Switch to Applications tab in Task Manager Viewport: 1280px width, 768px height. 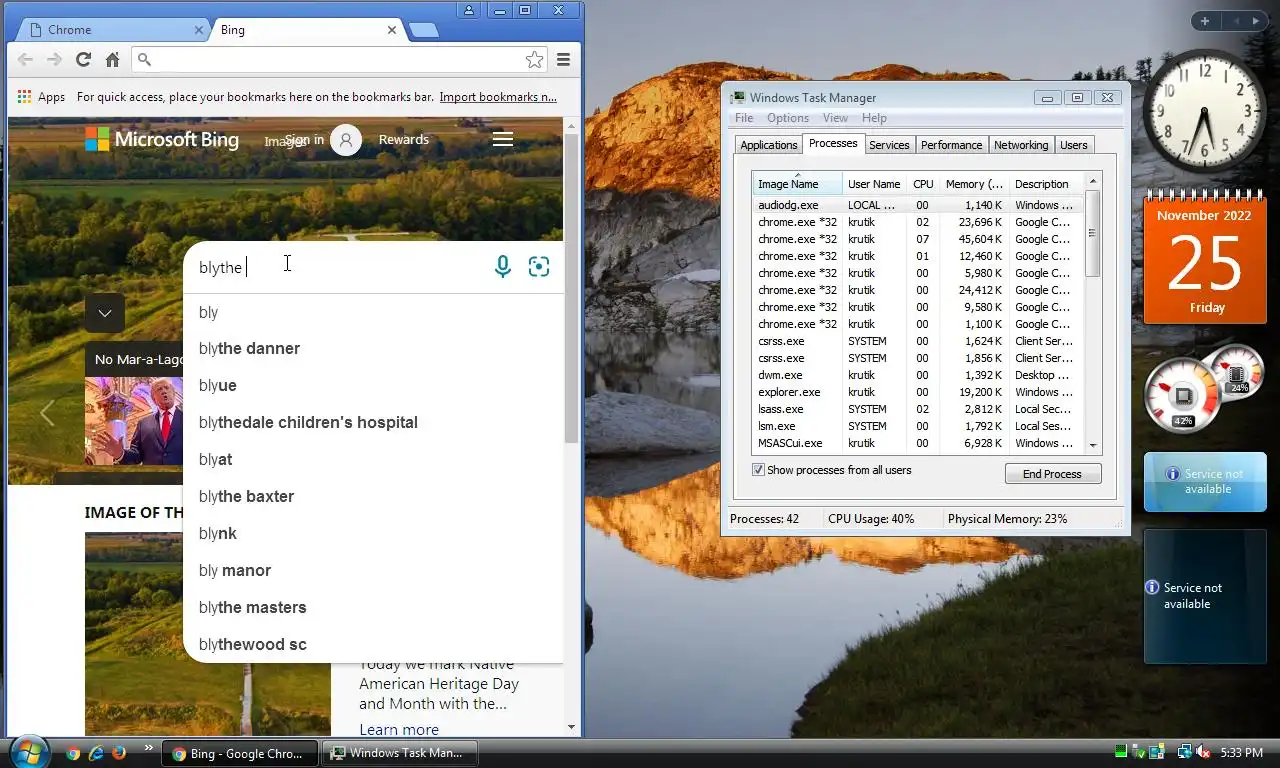[x=768, y=145]
